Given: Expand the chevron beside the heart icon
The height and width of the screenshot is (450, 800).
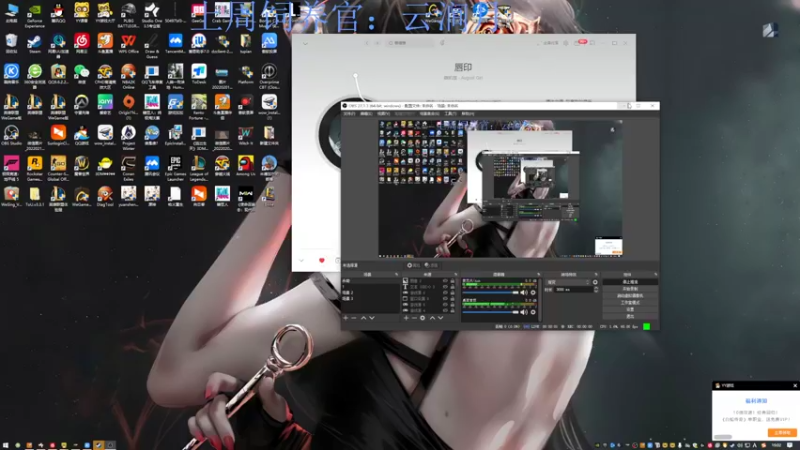Looking at the screenshot, I should (x=301, y=260).
